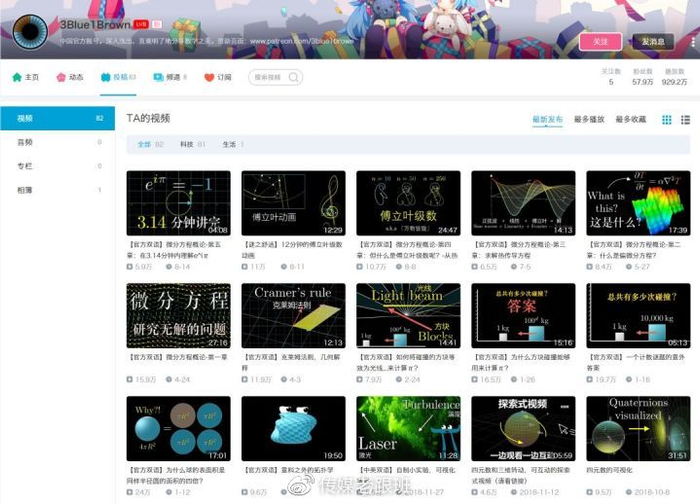Image resolution: width=700 pixels, height=504 pixels.
Task: Select the 最新发布 sort option
Action: point(547,119)
